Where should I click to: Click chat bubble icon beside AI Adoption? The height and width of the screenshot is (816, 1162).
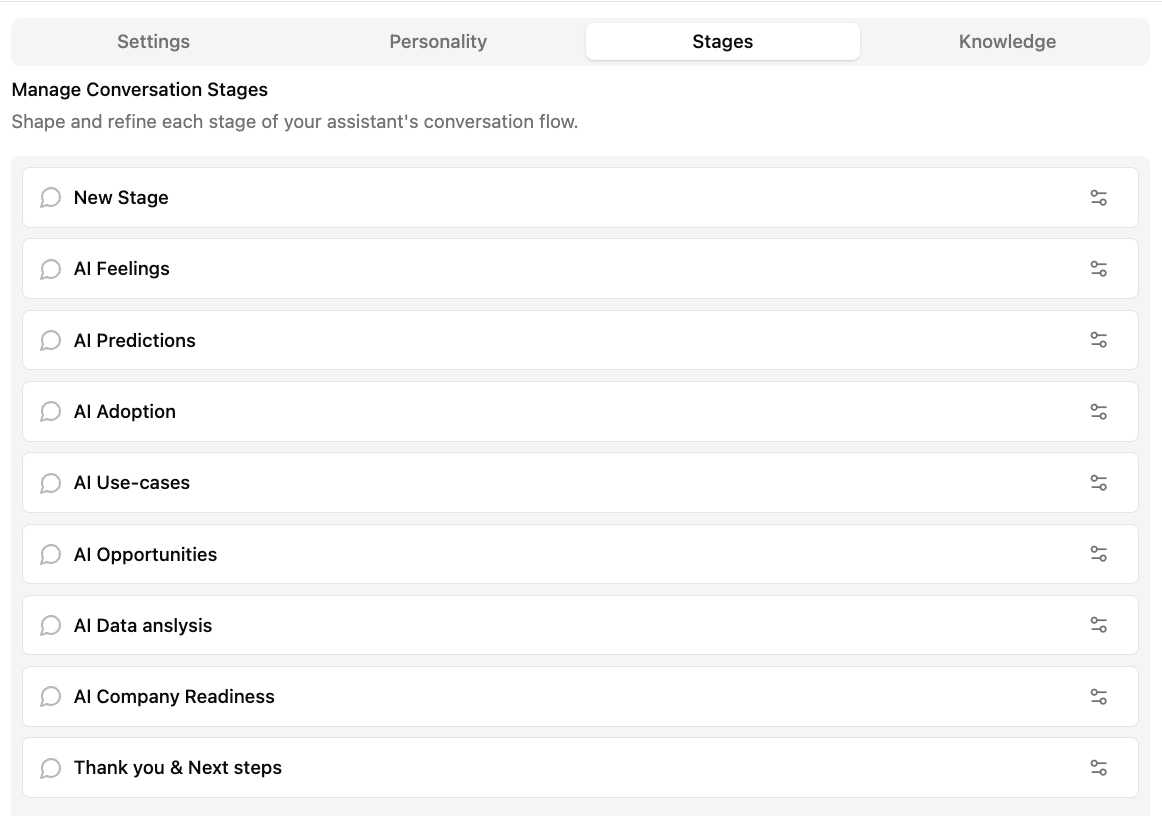tap(50, 411)
